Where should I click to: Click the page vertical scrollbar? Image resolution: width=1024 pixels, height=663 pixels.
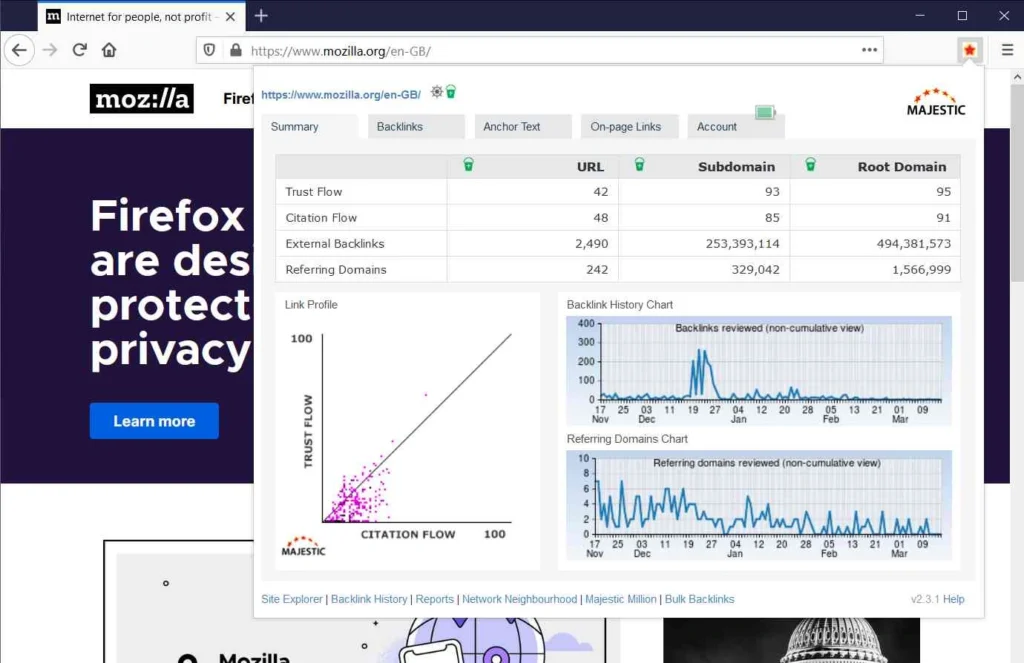pos(1017,183)
